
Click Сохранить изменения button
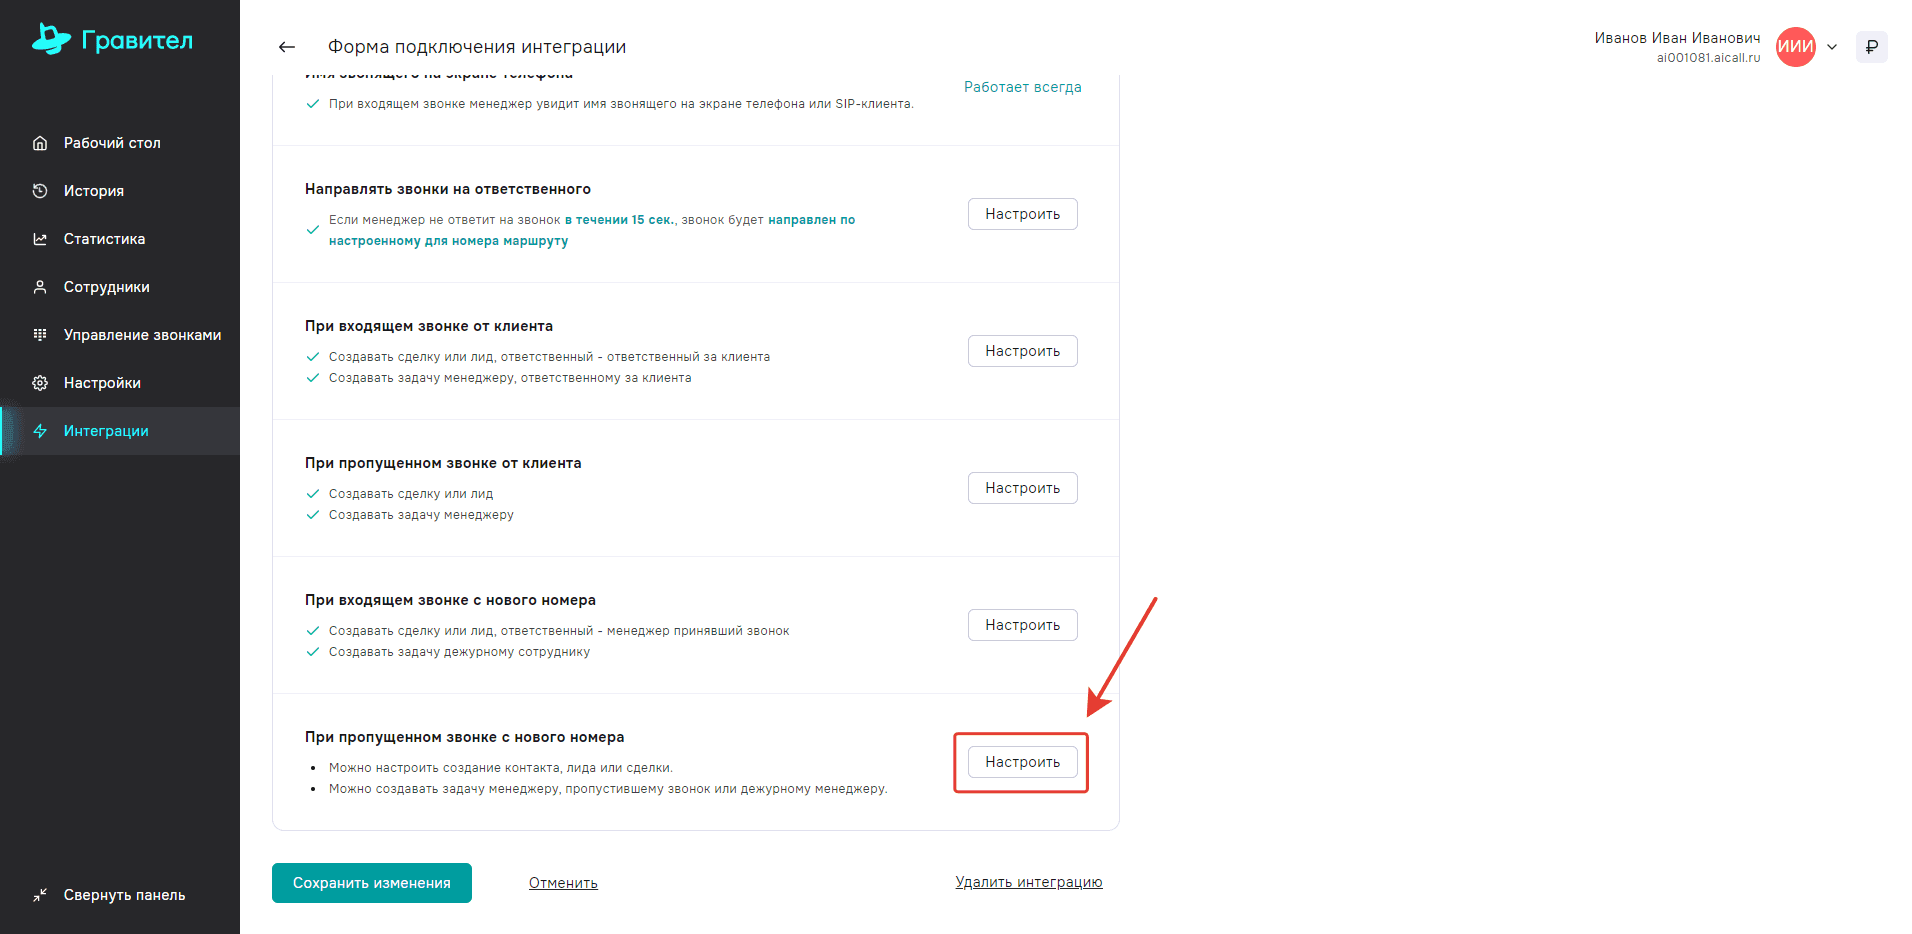tap(371, 883)
